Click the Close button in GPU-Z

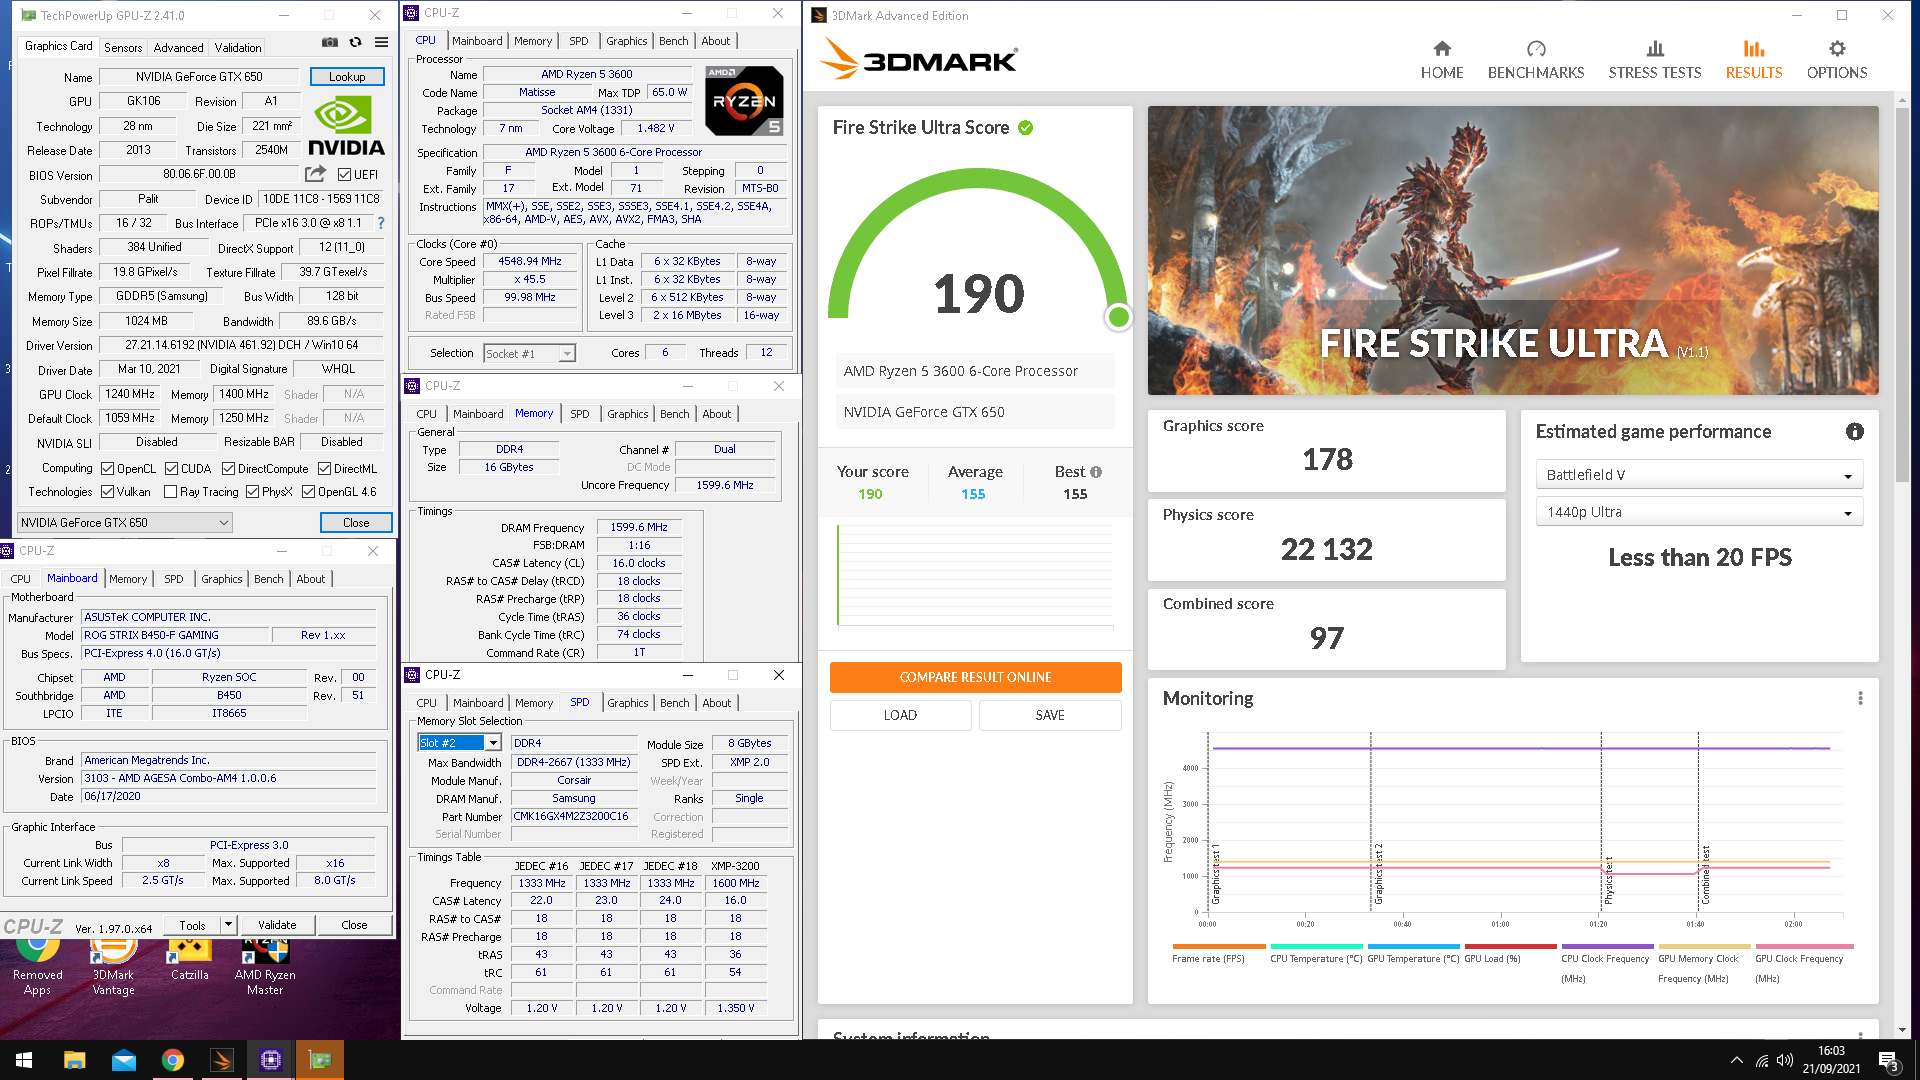pyautogui.click(x=356, y=522)
